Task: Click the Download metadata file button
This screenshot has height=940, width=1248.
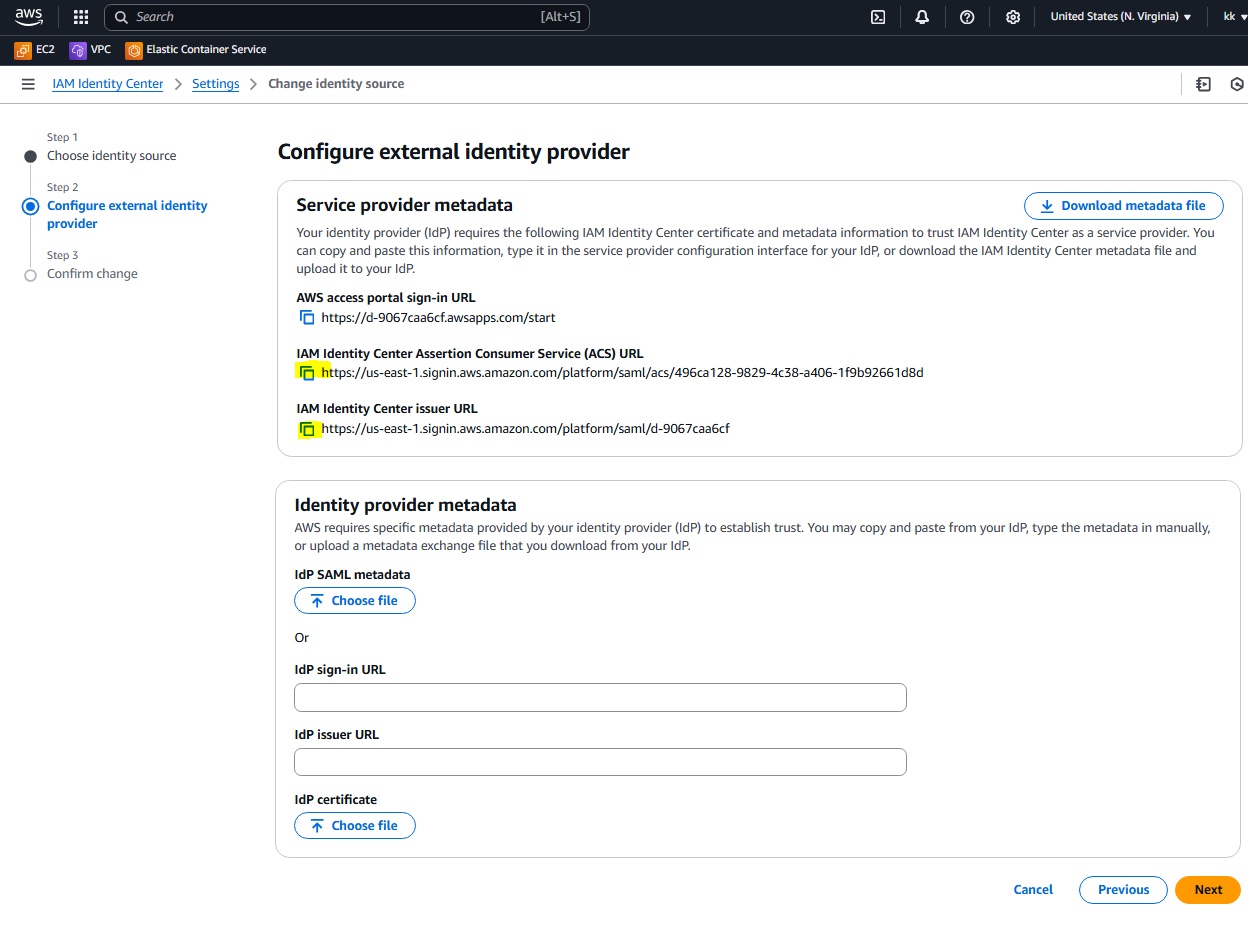Action: 1123,206
